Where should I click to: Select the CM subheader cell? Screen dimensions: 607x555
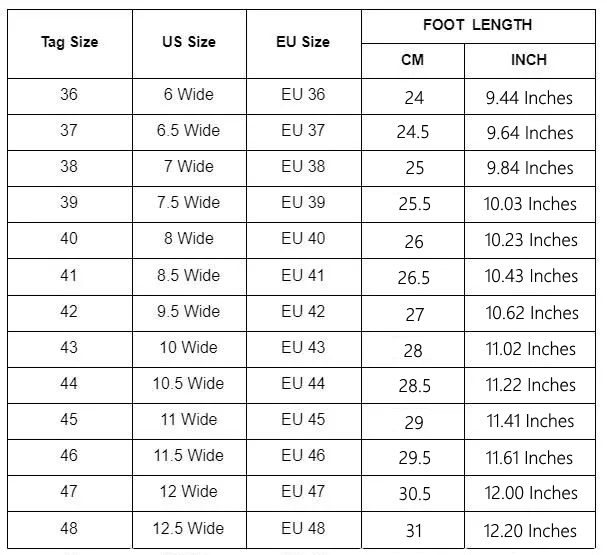click(413, 61)
